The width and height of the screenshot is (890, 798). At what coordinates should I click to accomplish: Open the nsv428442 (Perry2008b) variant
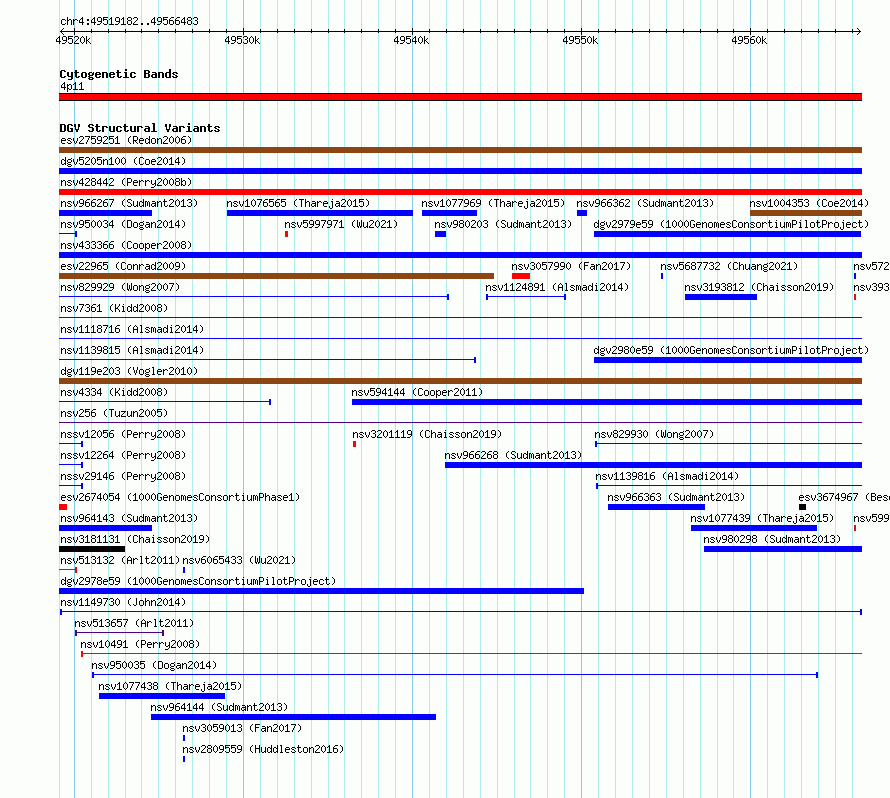460,192
